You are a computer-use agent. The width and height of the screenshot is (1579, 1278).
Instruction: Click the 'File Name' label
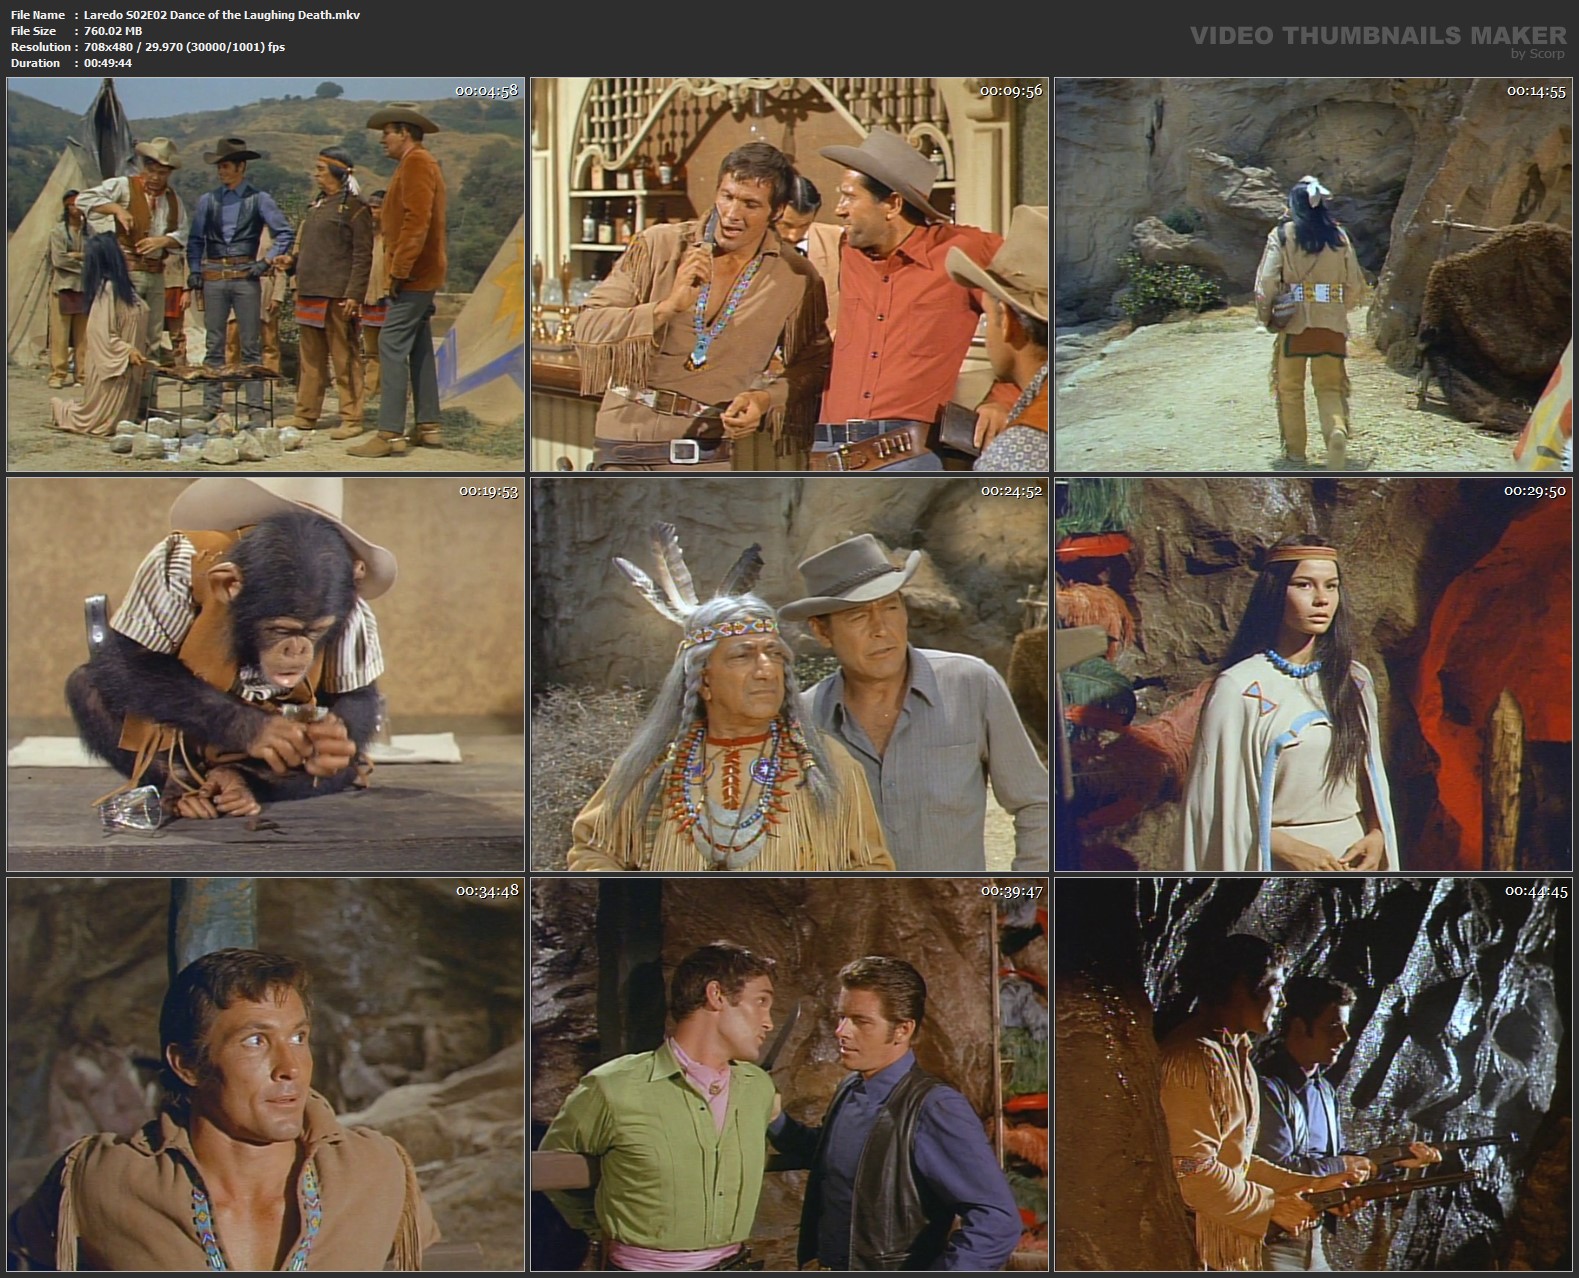pos(38,15)
